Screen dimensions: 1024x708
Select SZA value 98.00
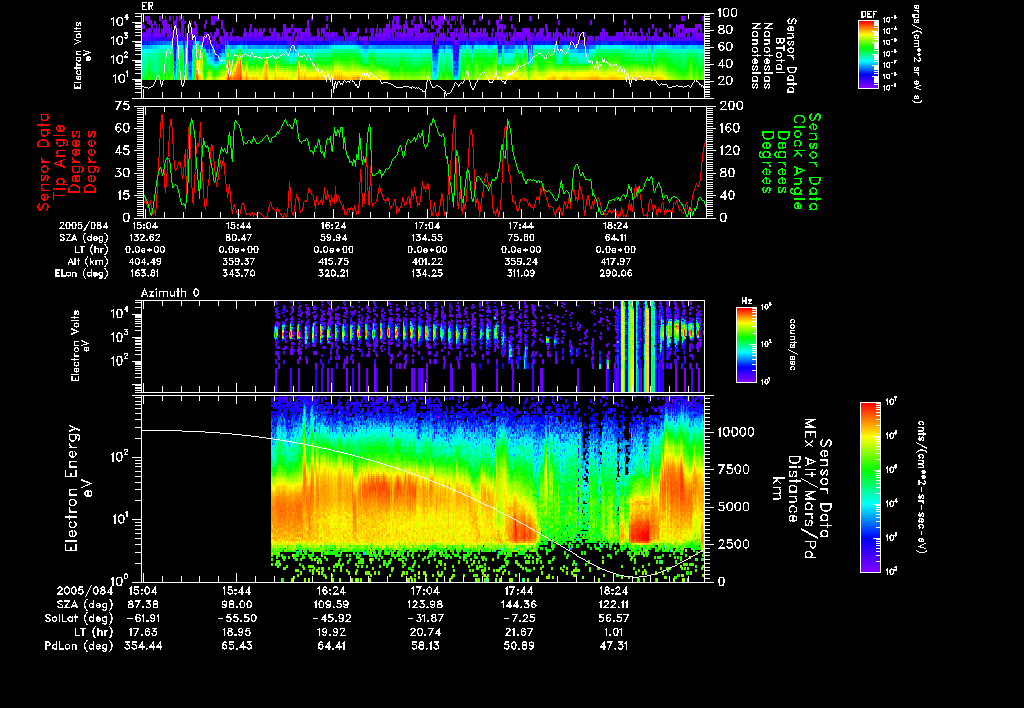236,604
